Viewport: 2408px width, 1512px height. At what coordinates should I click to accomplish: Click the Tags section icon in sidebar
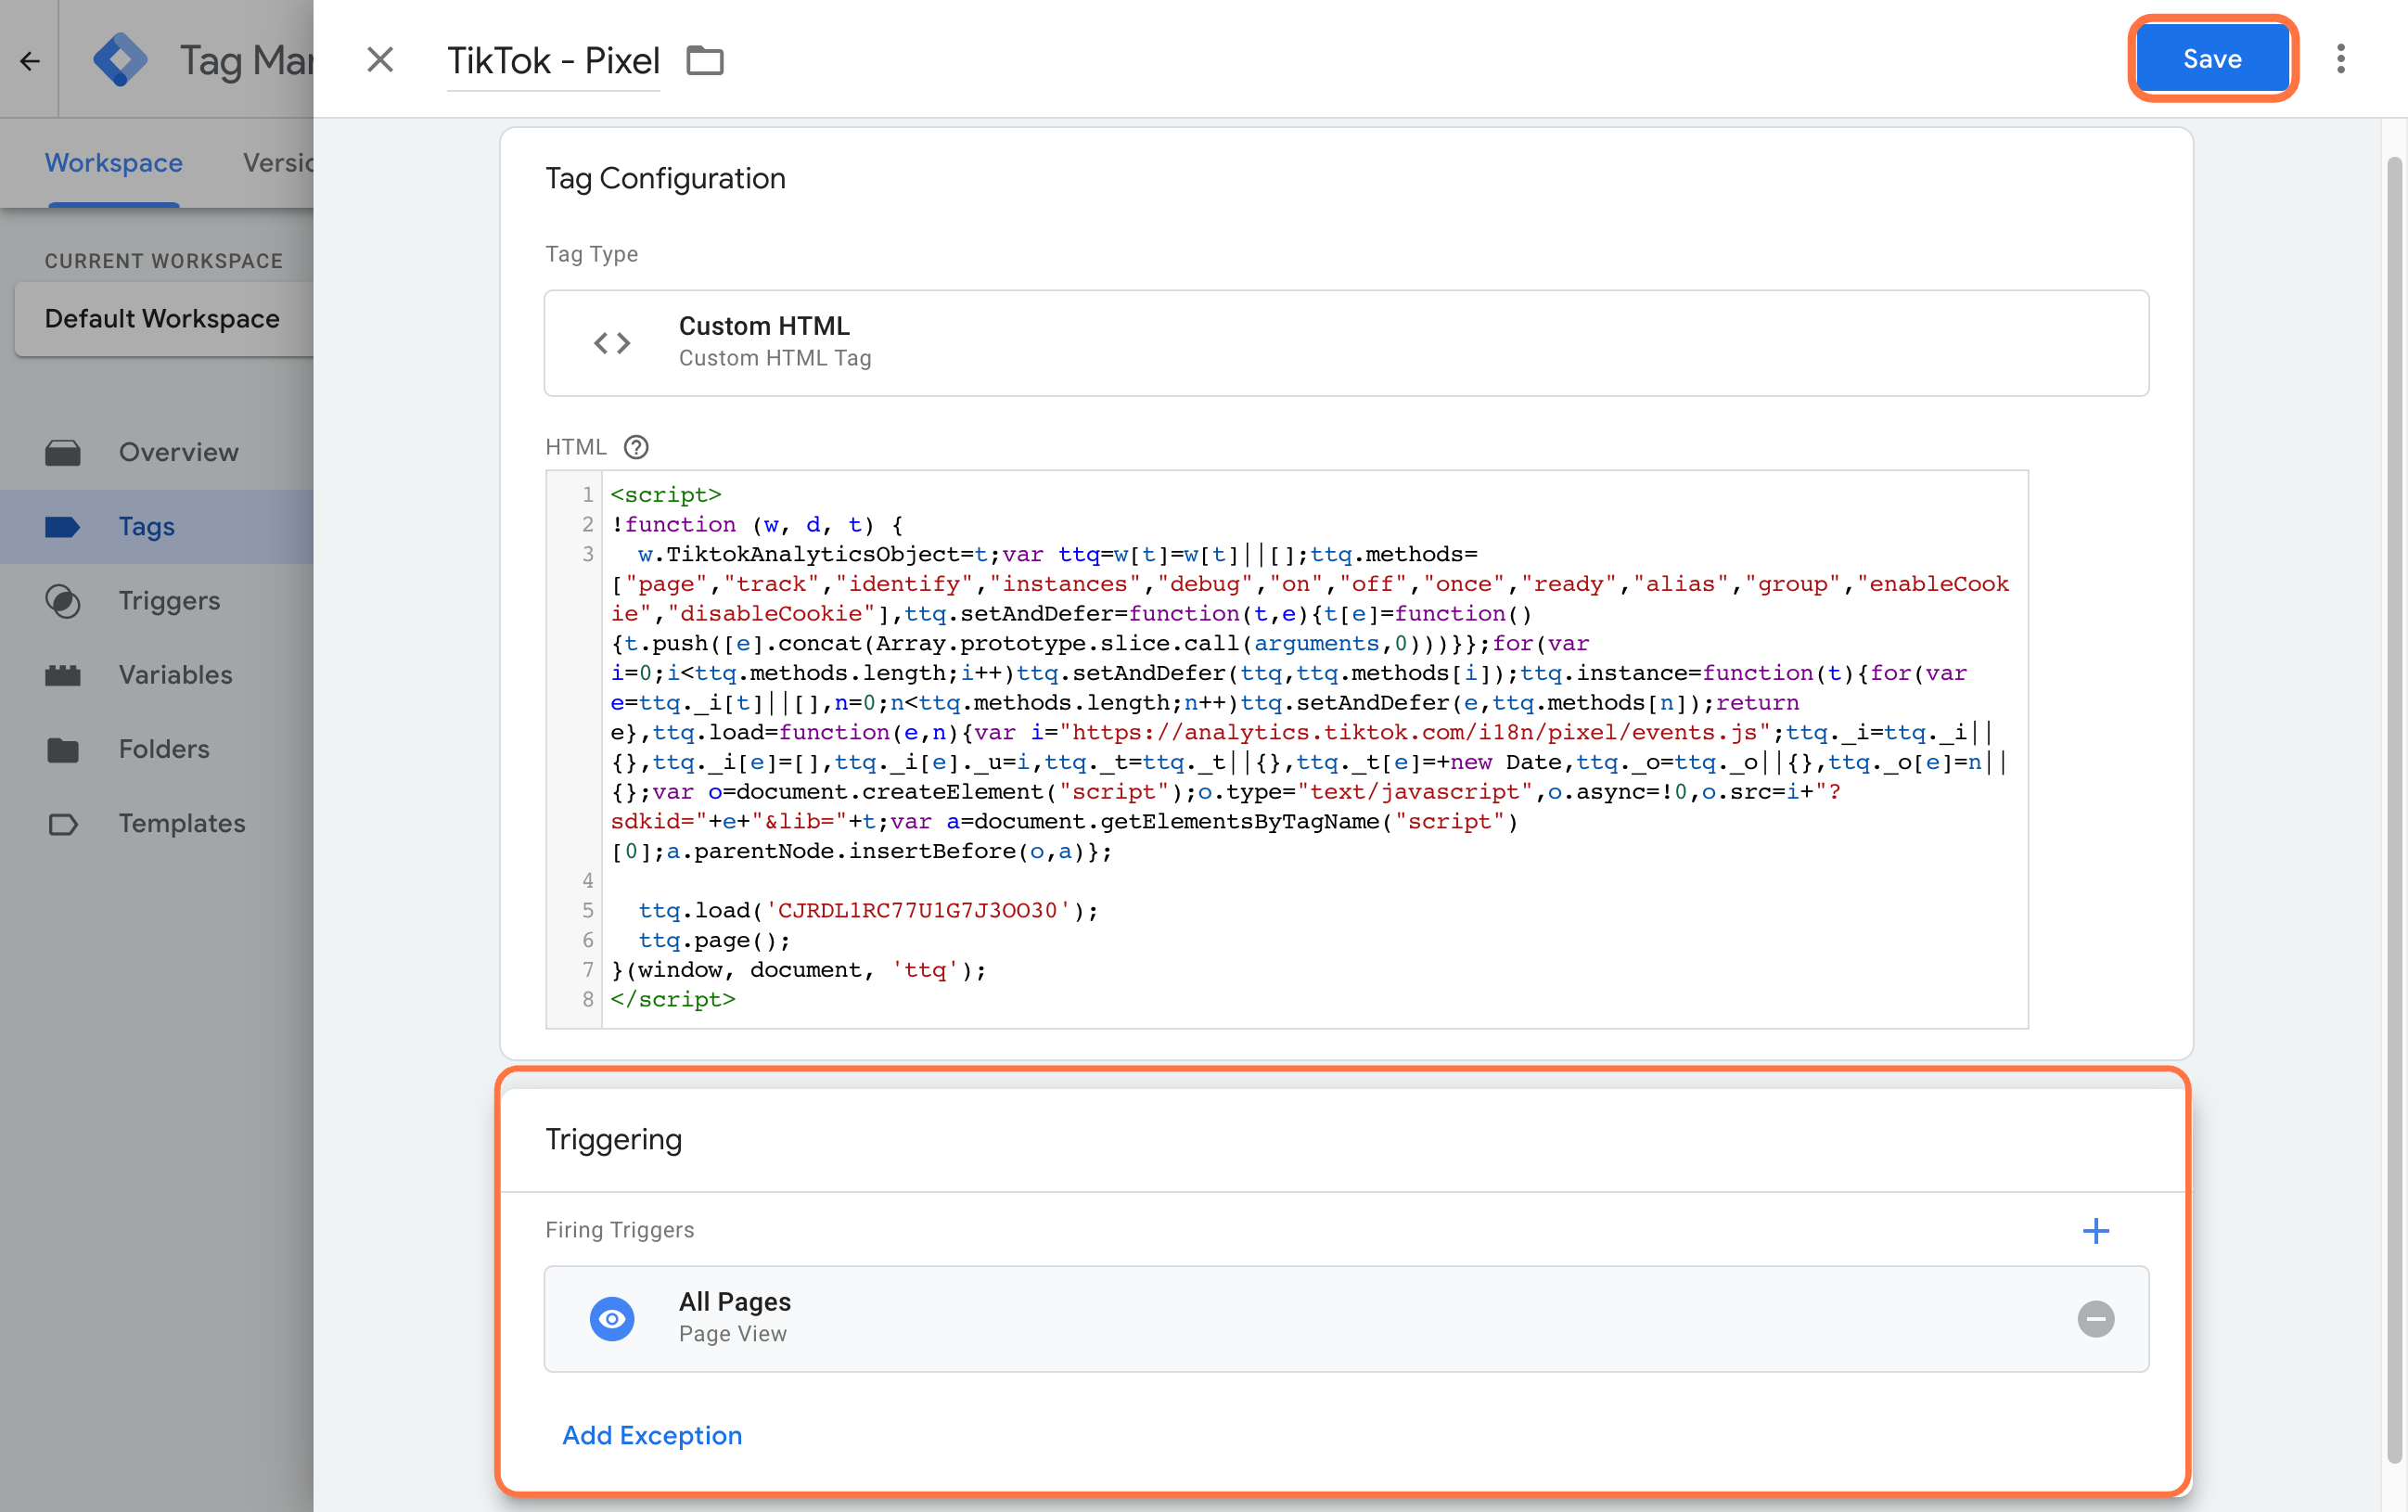point(61,522)
